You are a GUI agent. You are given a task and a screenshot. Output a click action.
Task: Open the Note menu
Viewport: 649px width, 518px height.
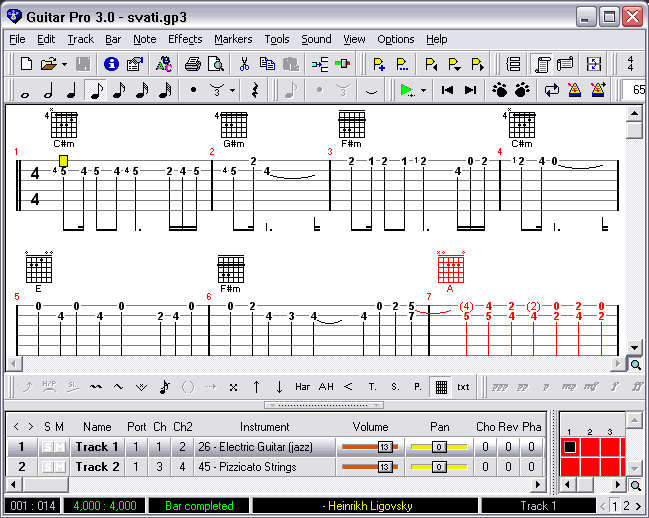tap(144, 39)
